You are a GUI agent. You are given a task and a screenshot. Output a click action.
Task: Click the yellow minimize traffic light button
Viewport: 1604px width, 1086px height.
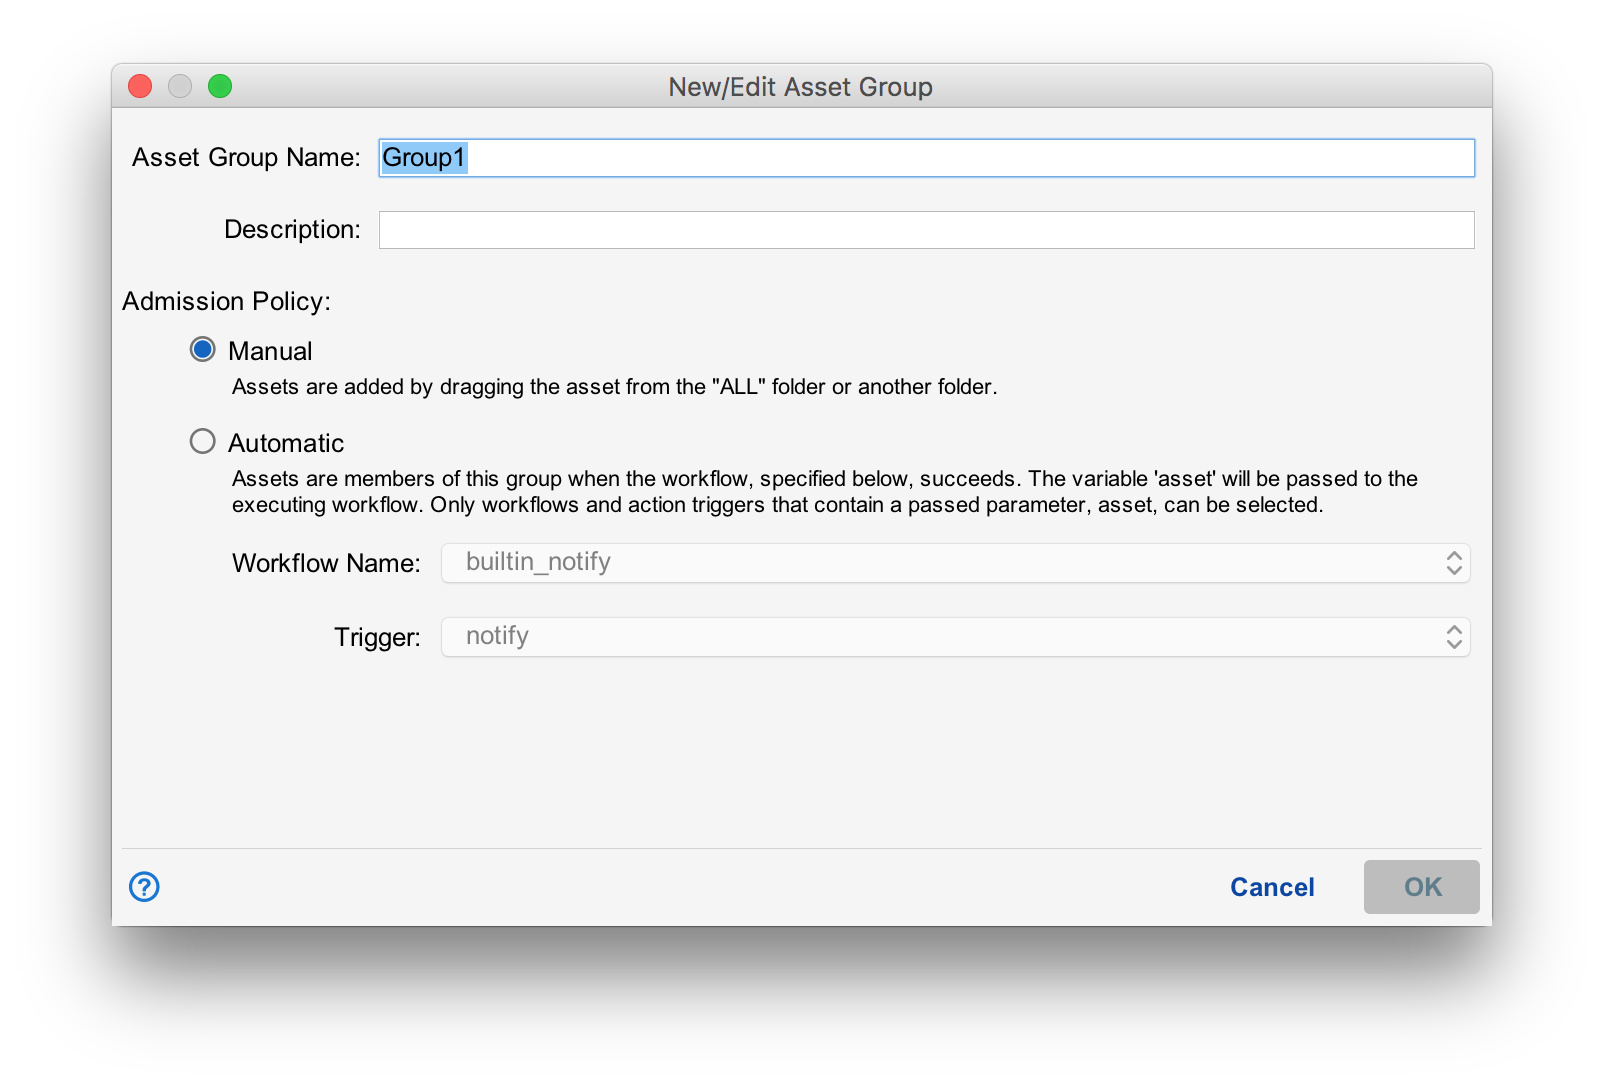pos(180,86)
